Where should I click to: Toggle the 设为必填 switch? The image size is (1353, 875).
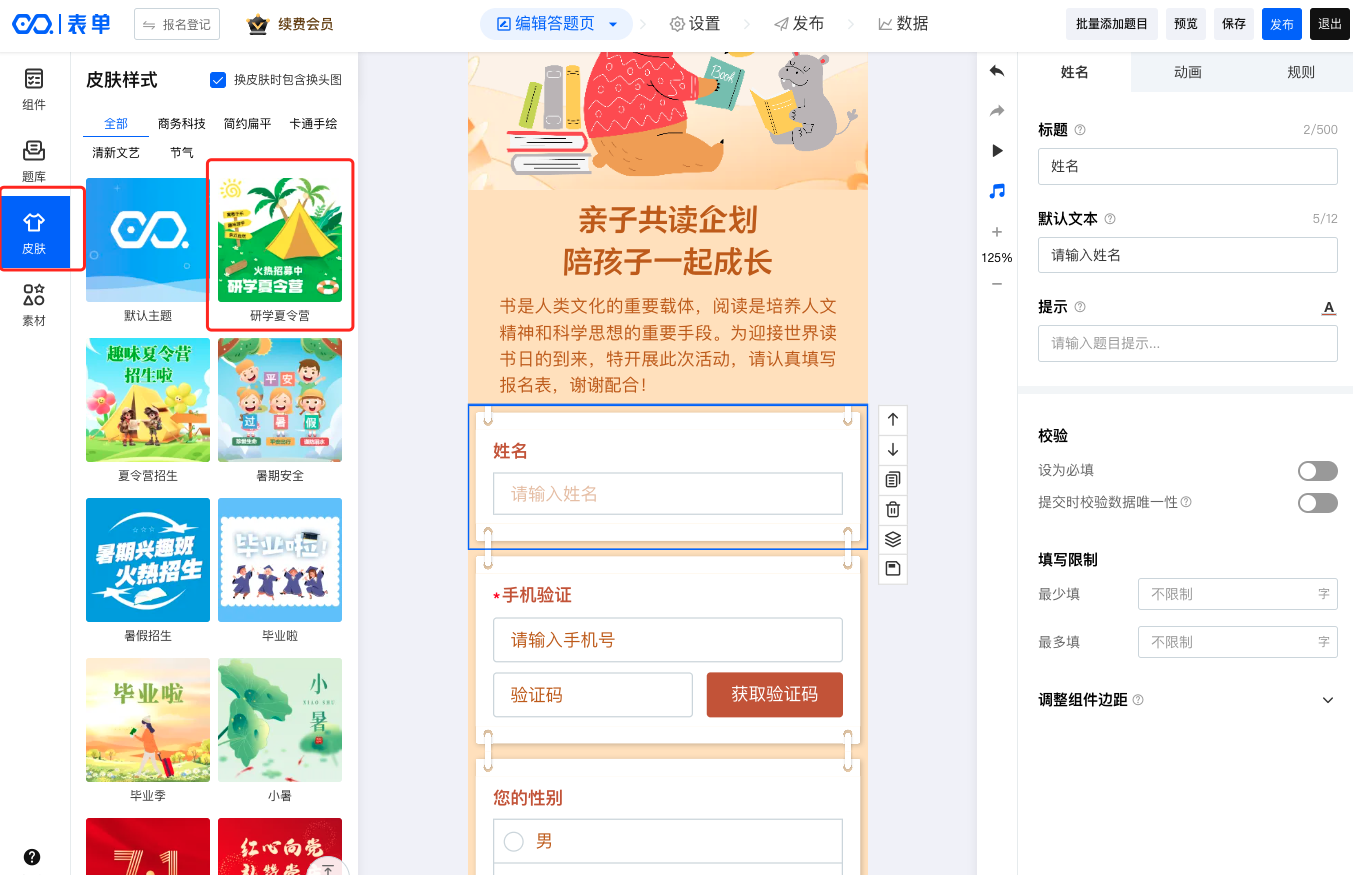coord(1317,471)
